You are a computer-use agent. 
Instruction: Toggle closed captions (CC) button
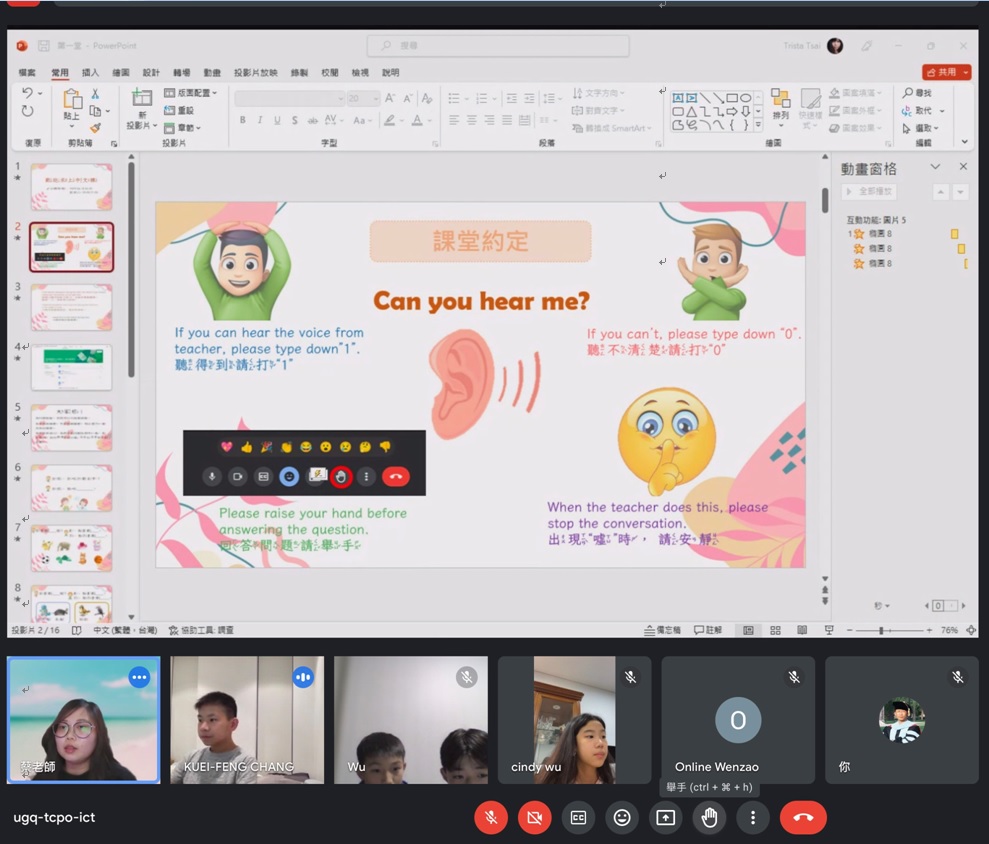578,817
